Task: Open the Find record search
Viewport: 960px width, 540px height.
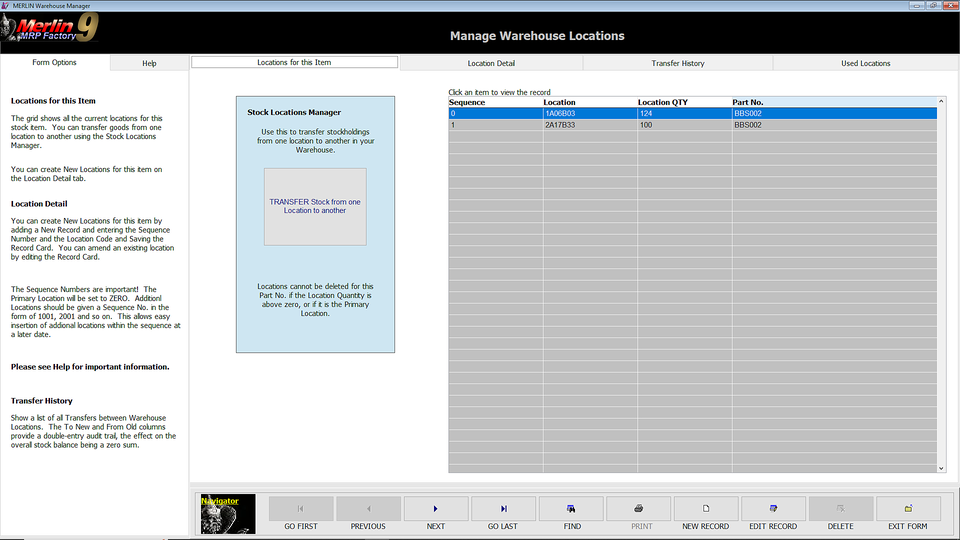Action: click(571, 509)
